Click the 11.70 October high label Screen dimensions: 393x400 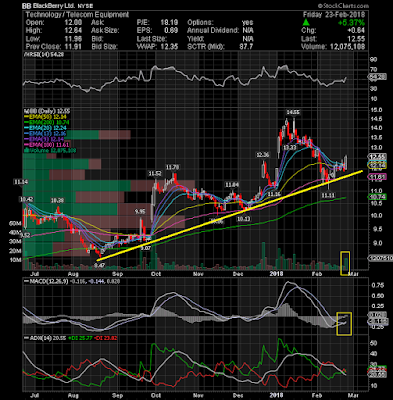click(x=173, y=167)
